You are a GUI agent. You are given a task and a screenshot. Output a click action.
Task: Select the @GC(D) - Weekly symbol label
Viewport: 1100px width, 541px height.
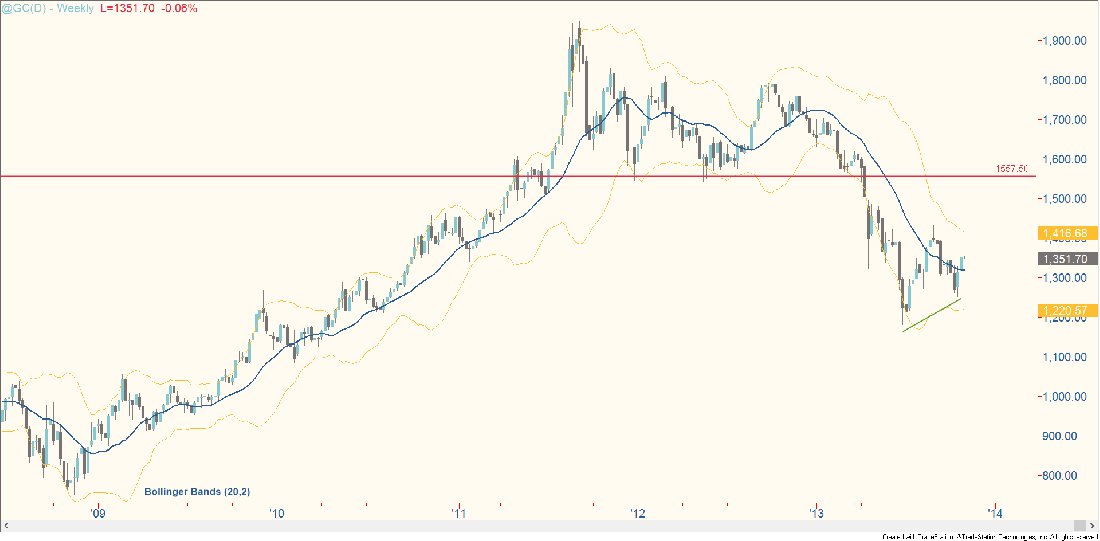48,8
